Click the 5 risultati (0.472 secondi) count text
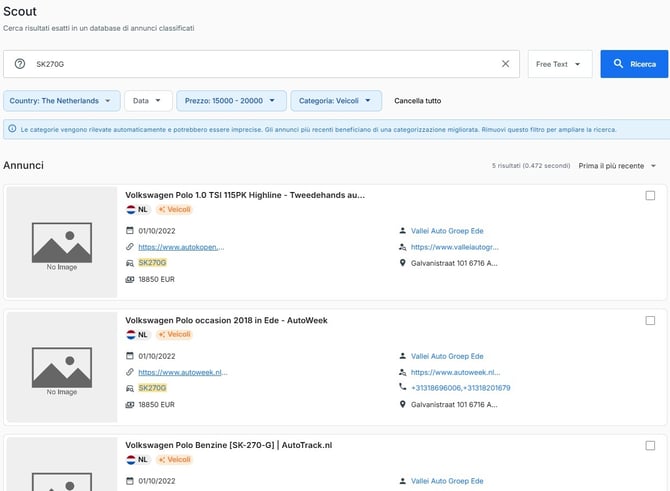This screenshot has height=491, width=670. (x=531, y=166)
